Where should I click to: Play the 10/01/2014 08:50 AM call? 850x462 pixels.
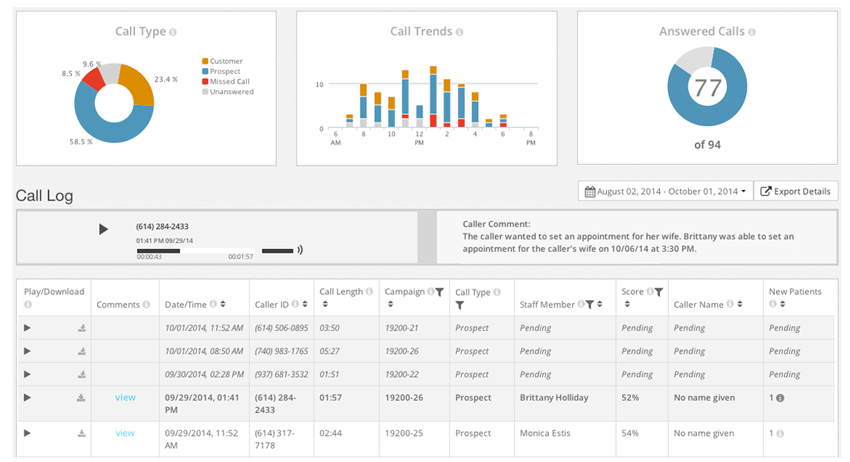pyautogui.click(x=27, y=351)
